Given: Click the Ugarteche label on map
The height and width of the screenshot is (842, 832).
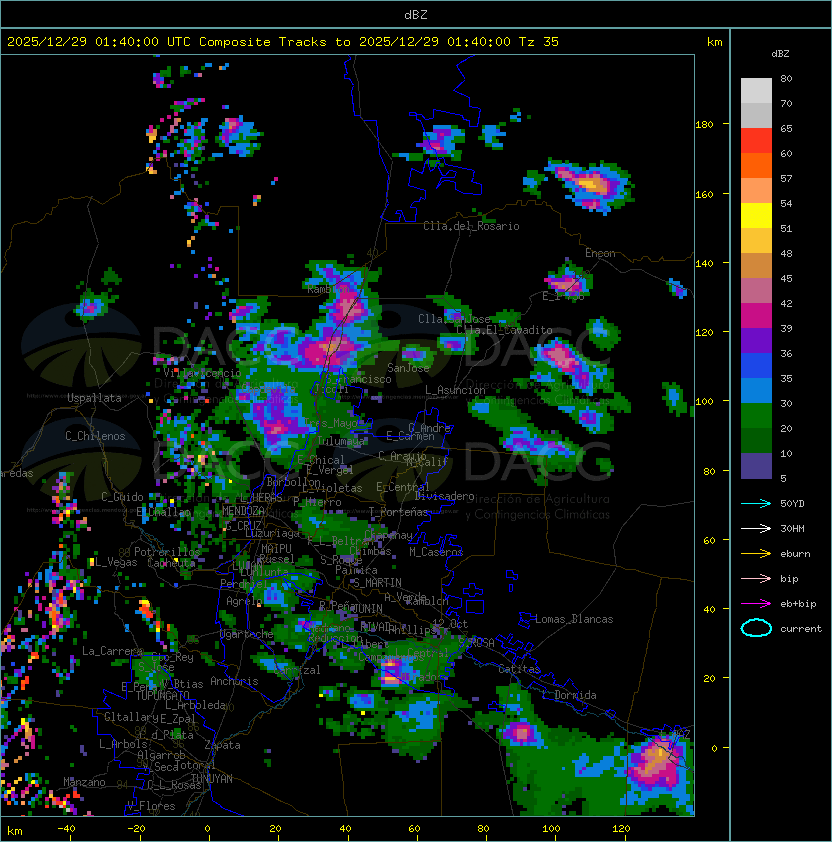Looking at the screenshot, I should (247, 634).
